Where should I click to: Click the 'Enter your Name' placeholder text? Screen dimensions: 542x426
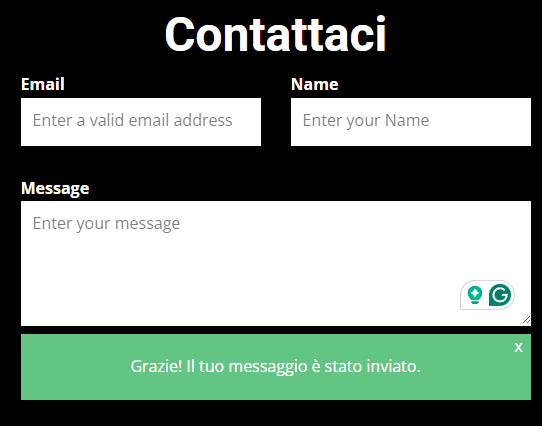click(366, 121)
